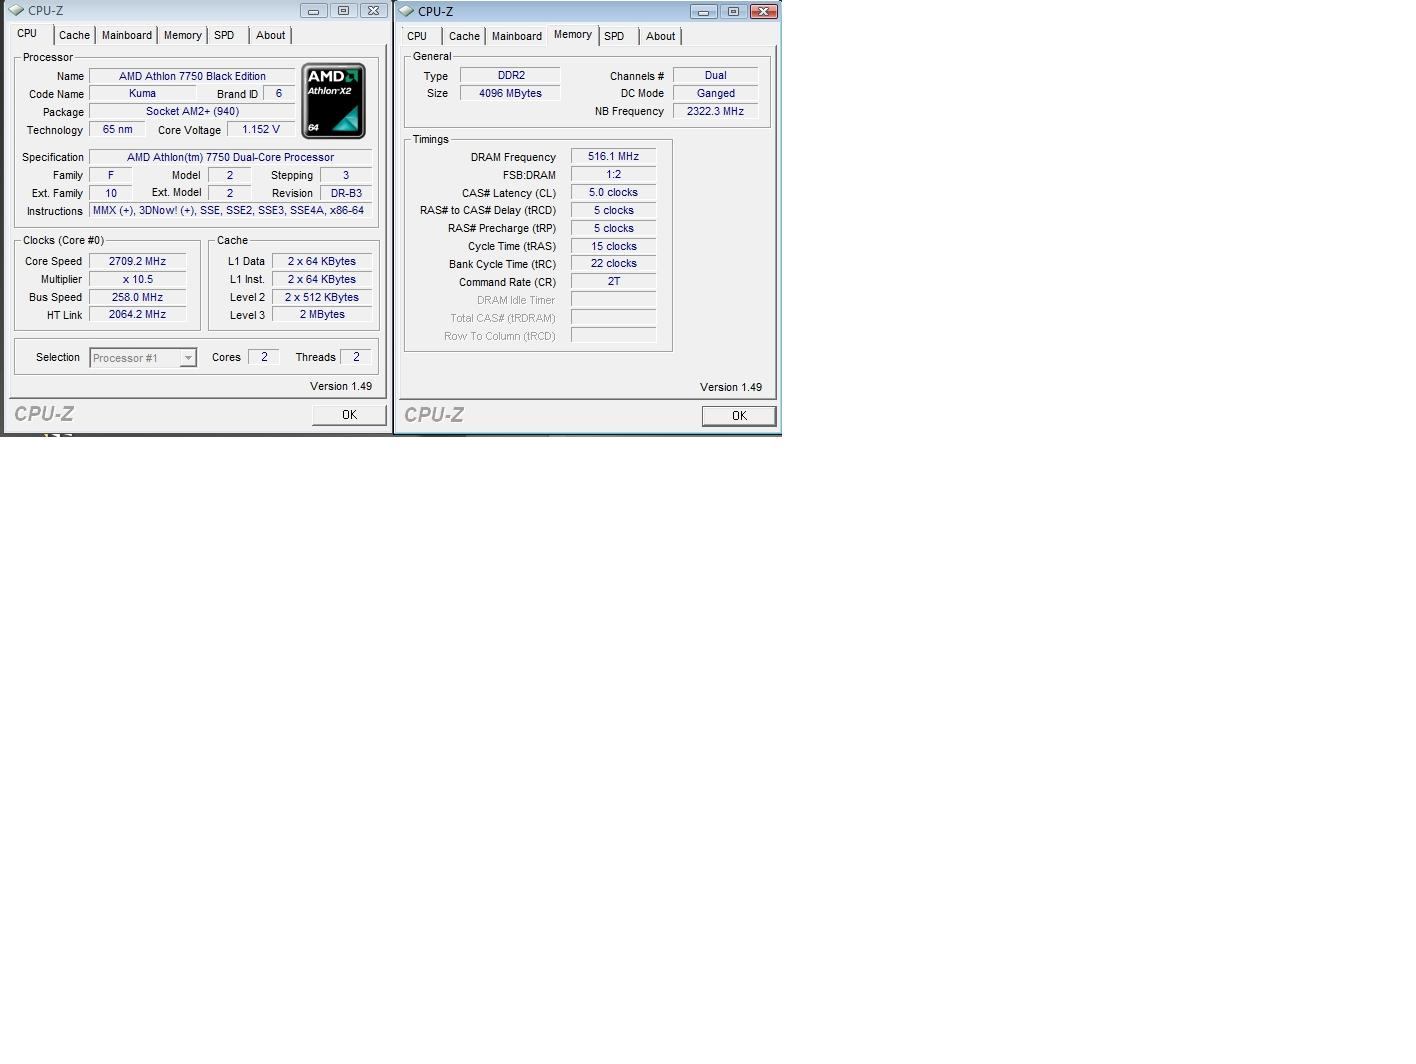This screenshot has width=1416, height=1064.
Task: Click the HT Link value 2064.2 MHz
Action: click(138, 314)
